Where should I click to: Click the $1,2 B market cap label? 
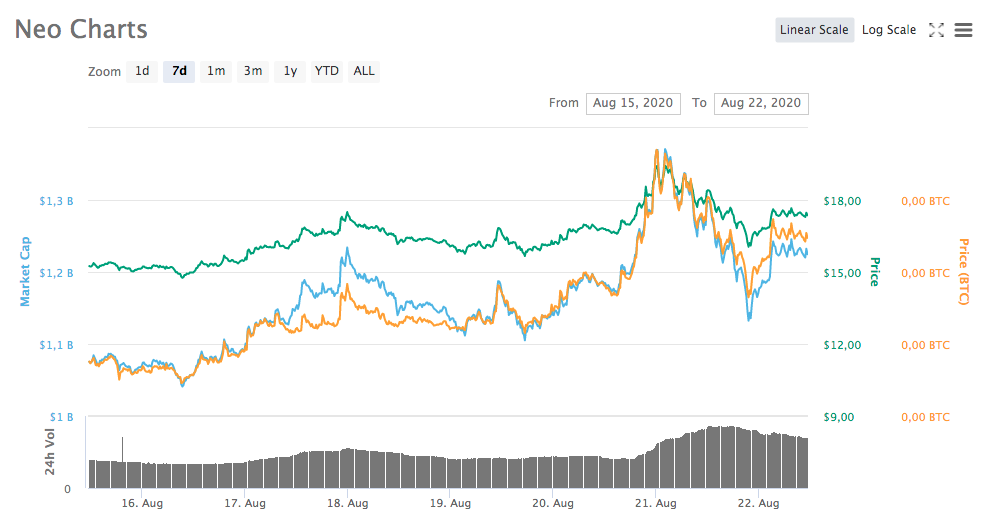click(56, 273)
